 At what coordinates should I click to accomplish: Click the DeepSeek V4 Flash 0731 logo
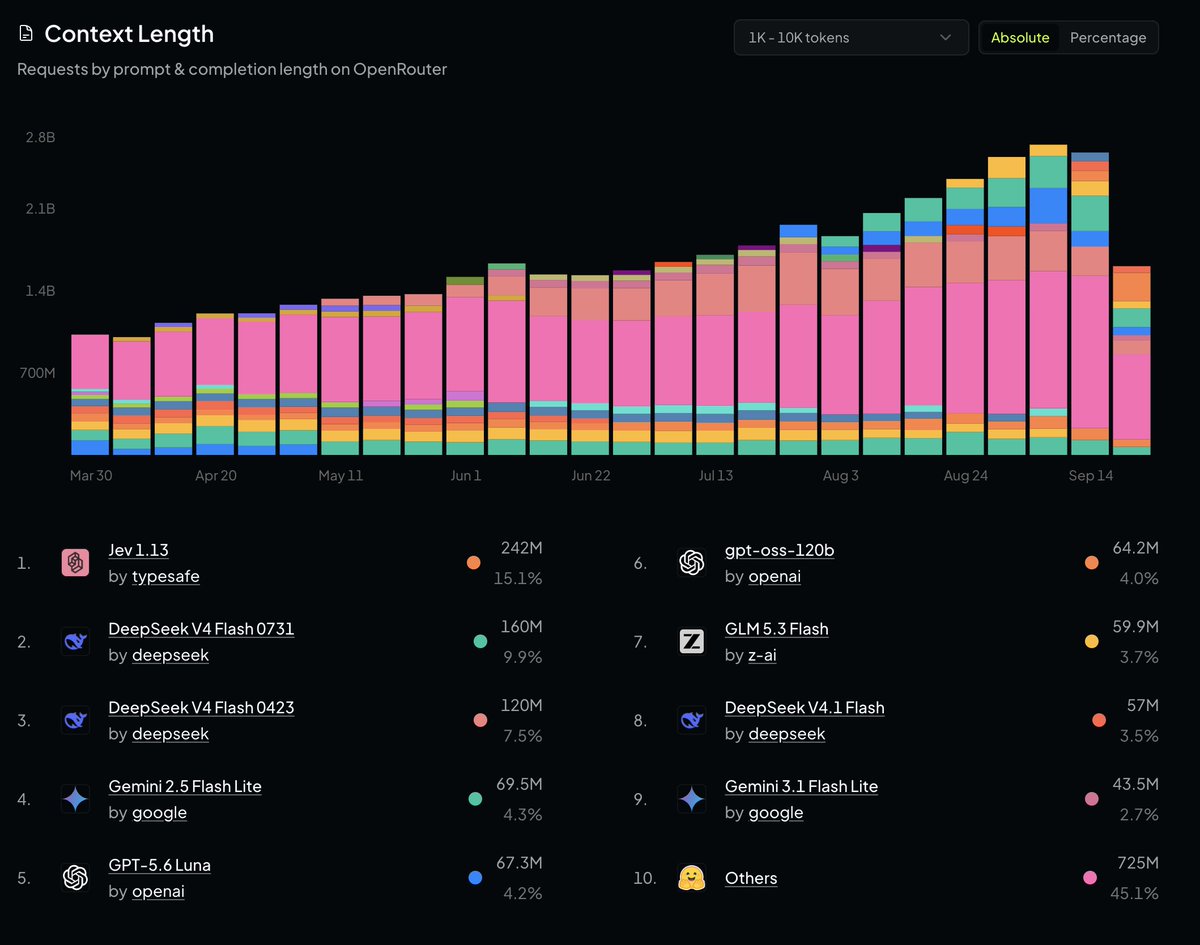(76, 642)
